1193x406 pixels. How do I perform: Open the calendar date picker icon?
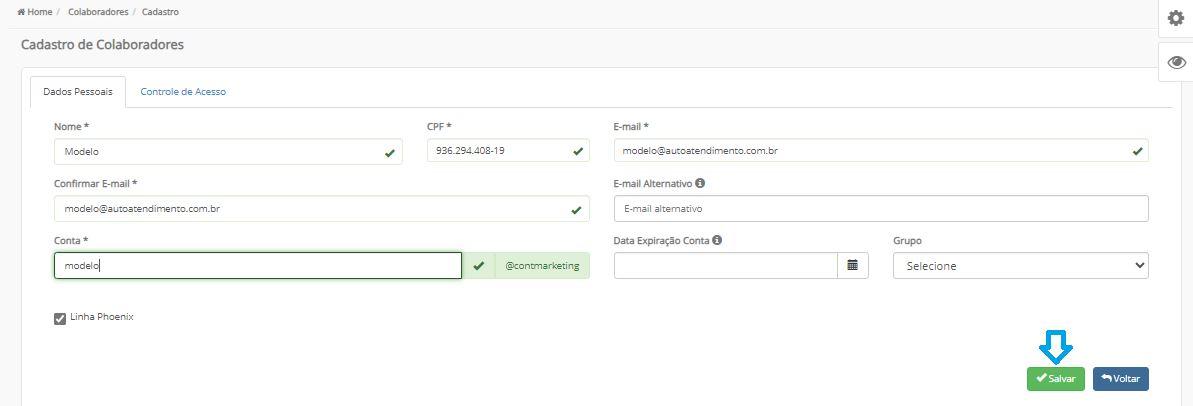(853, 265)
